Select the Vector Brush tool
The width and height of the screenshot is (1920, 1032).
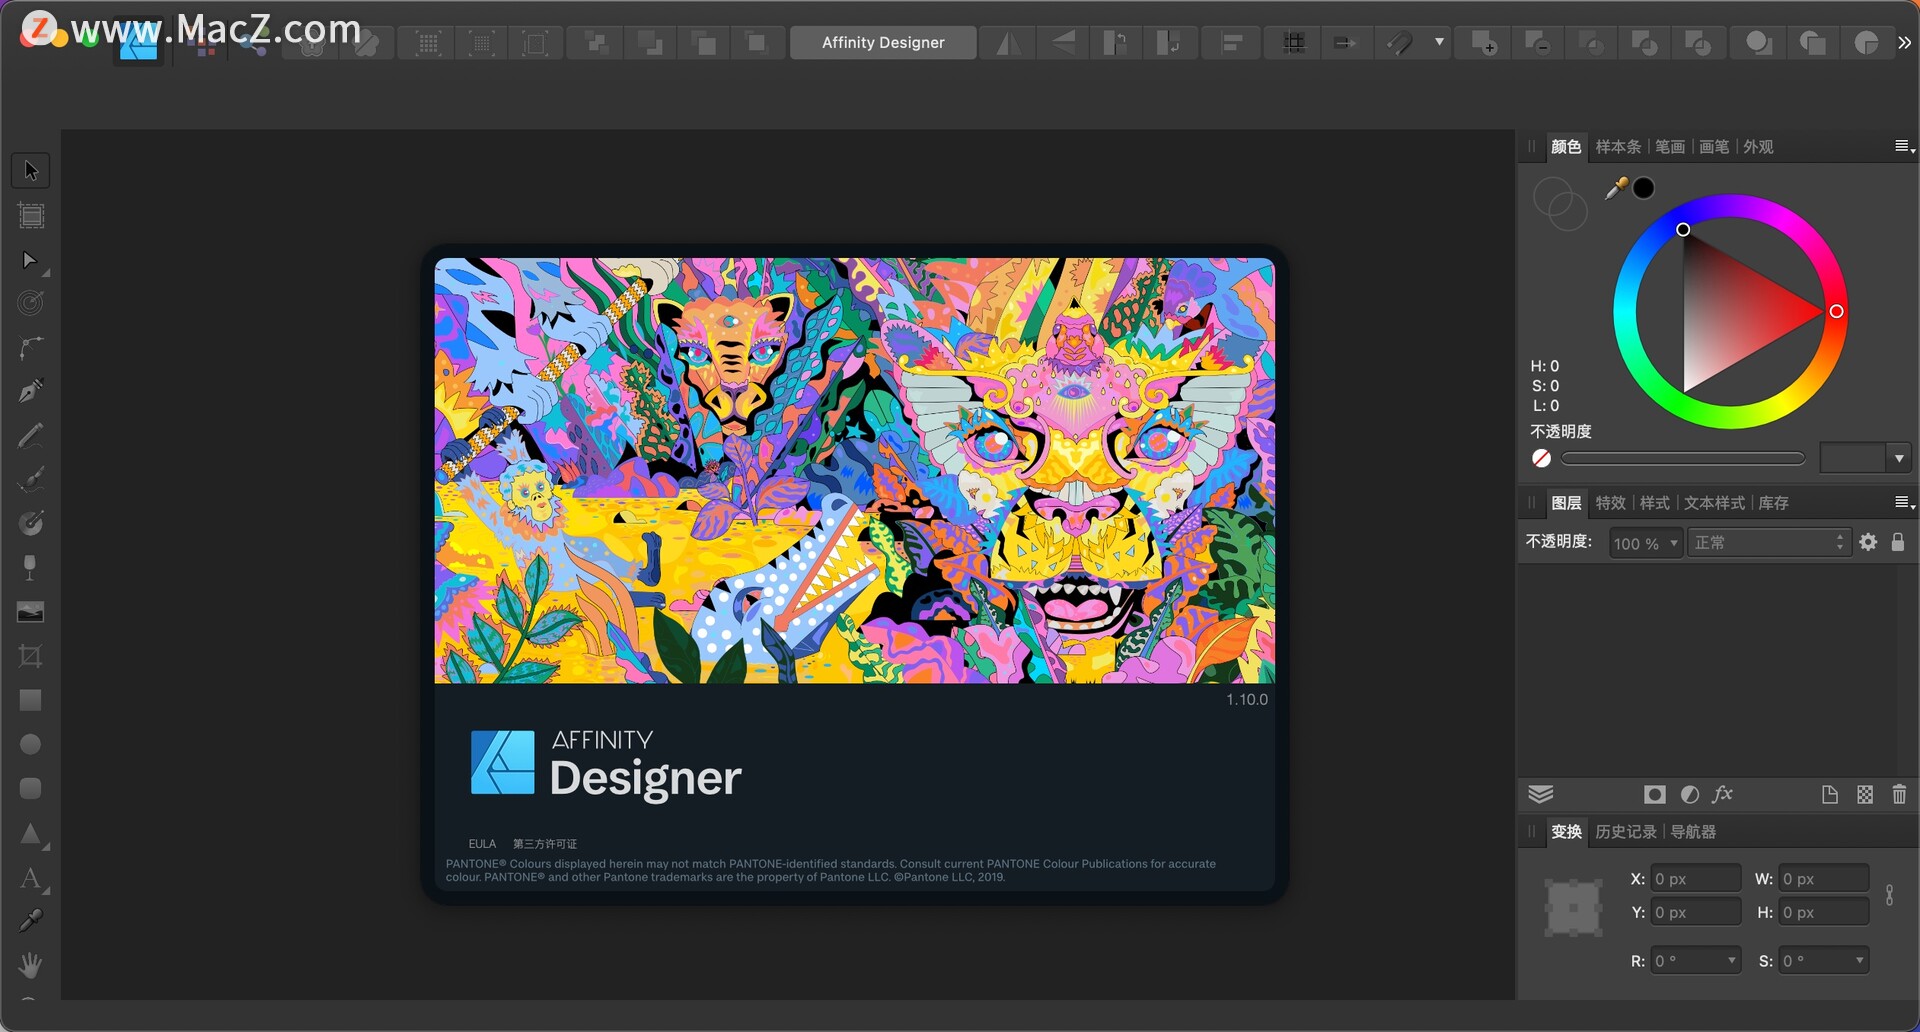(31, 480)
